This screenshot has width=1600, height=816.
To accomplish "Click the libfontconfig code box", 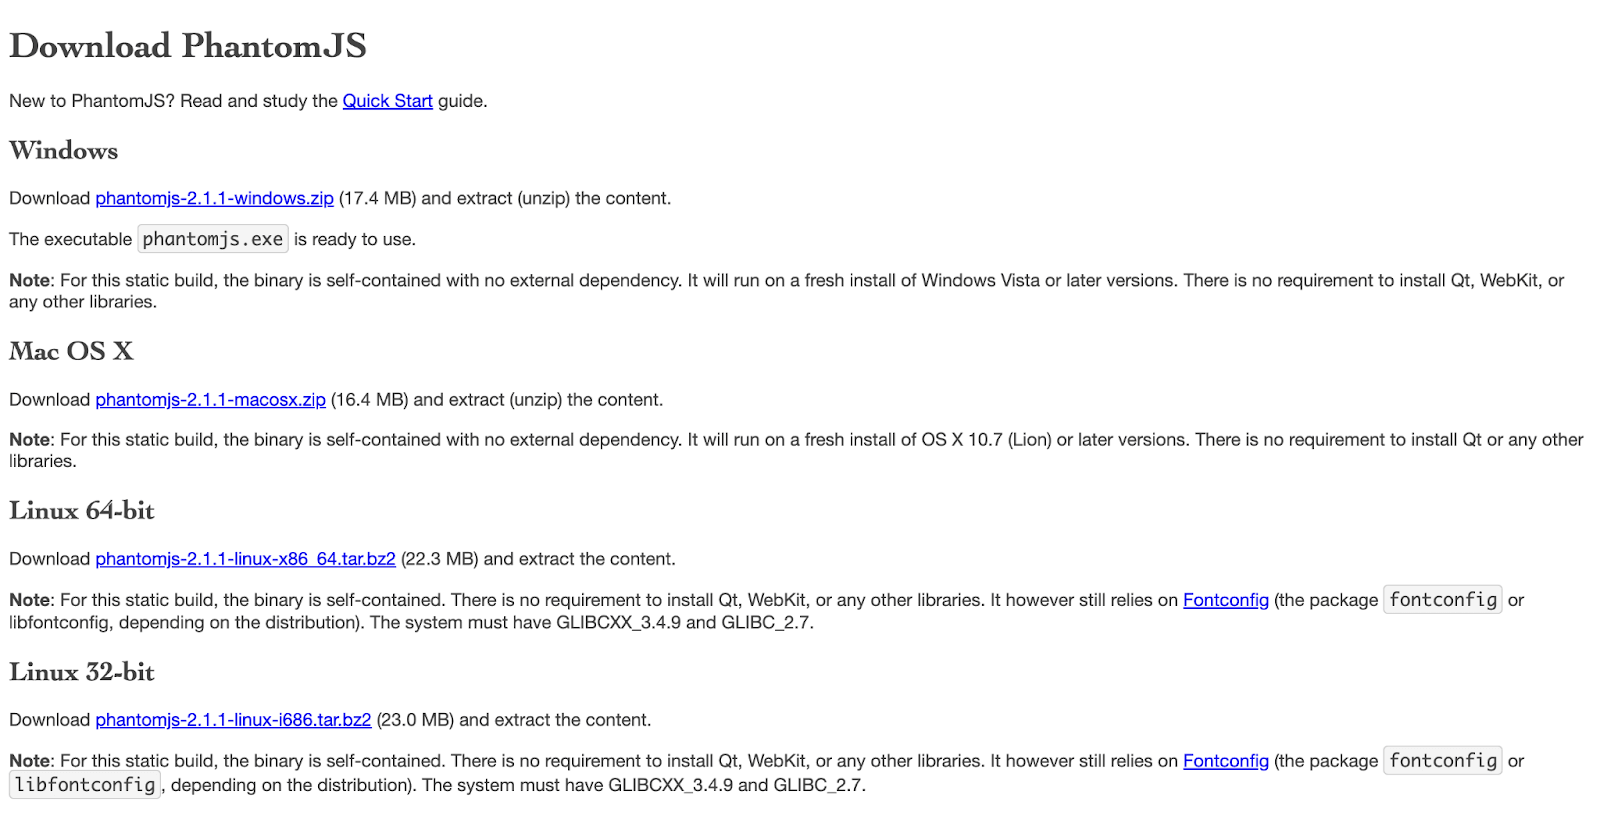I will click(85, 785).
